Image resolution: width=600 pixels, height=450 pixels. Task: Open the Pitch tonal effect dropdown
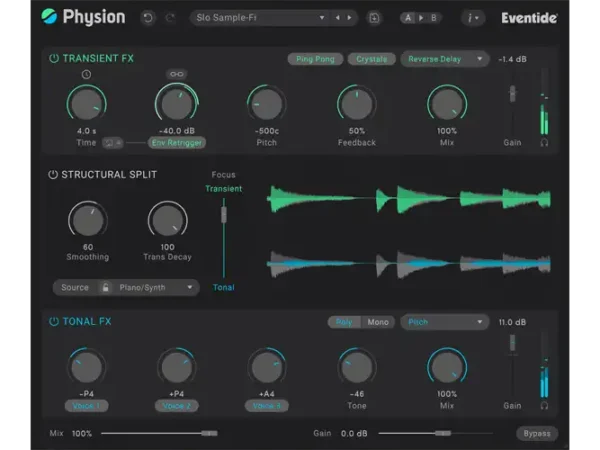click(x=445, y=322)
